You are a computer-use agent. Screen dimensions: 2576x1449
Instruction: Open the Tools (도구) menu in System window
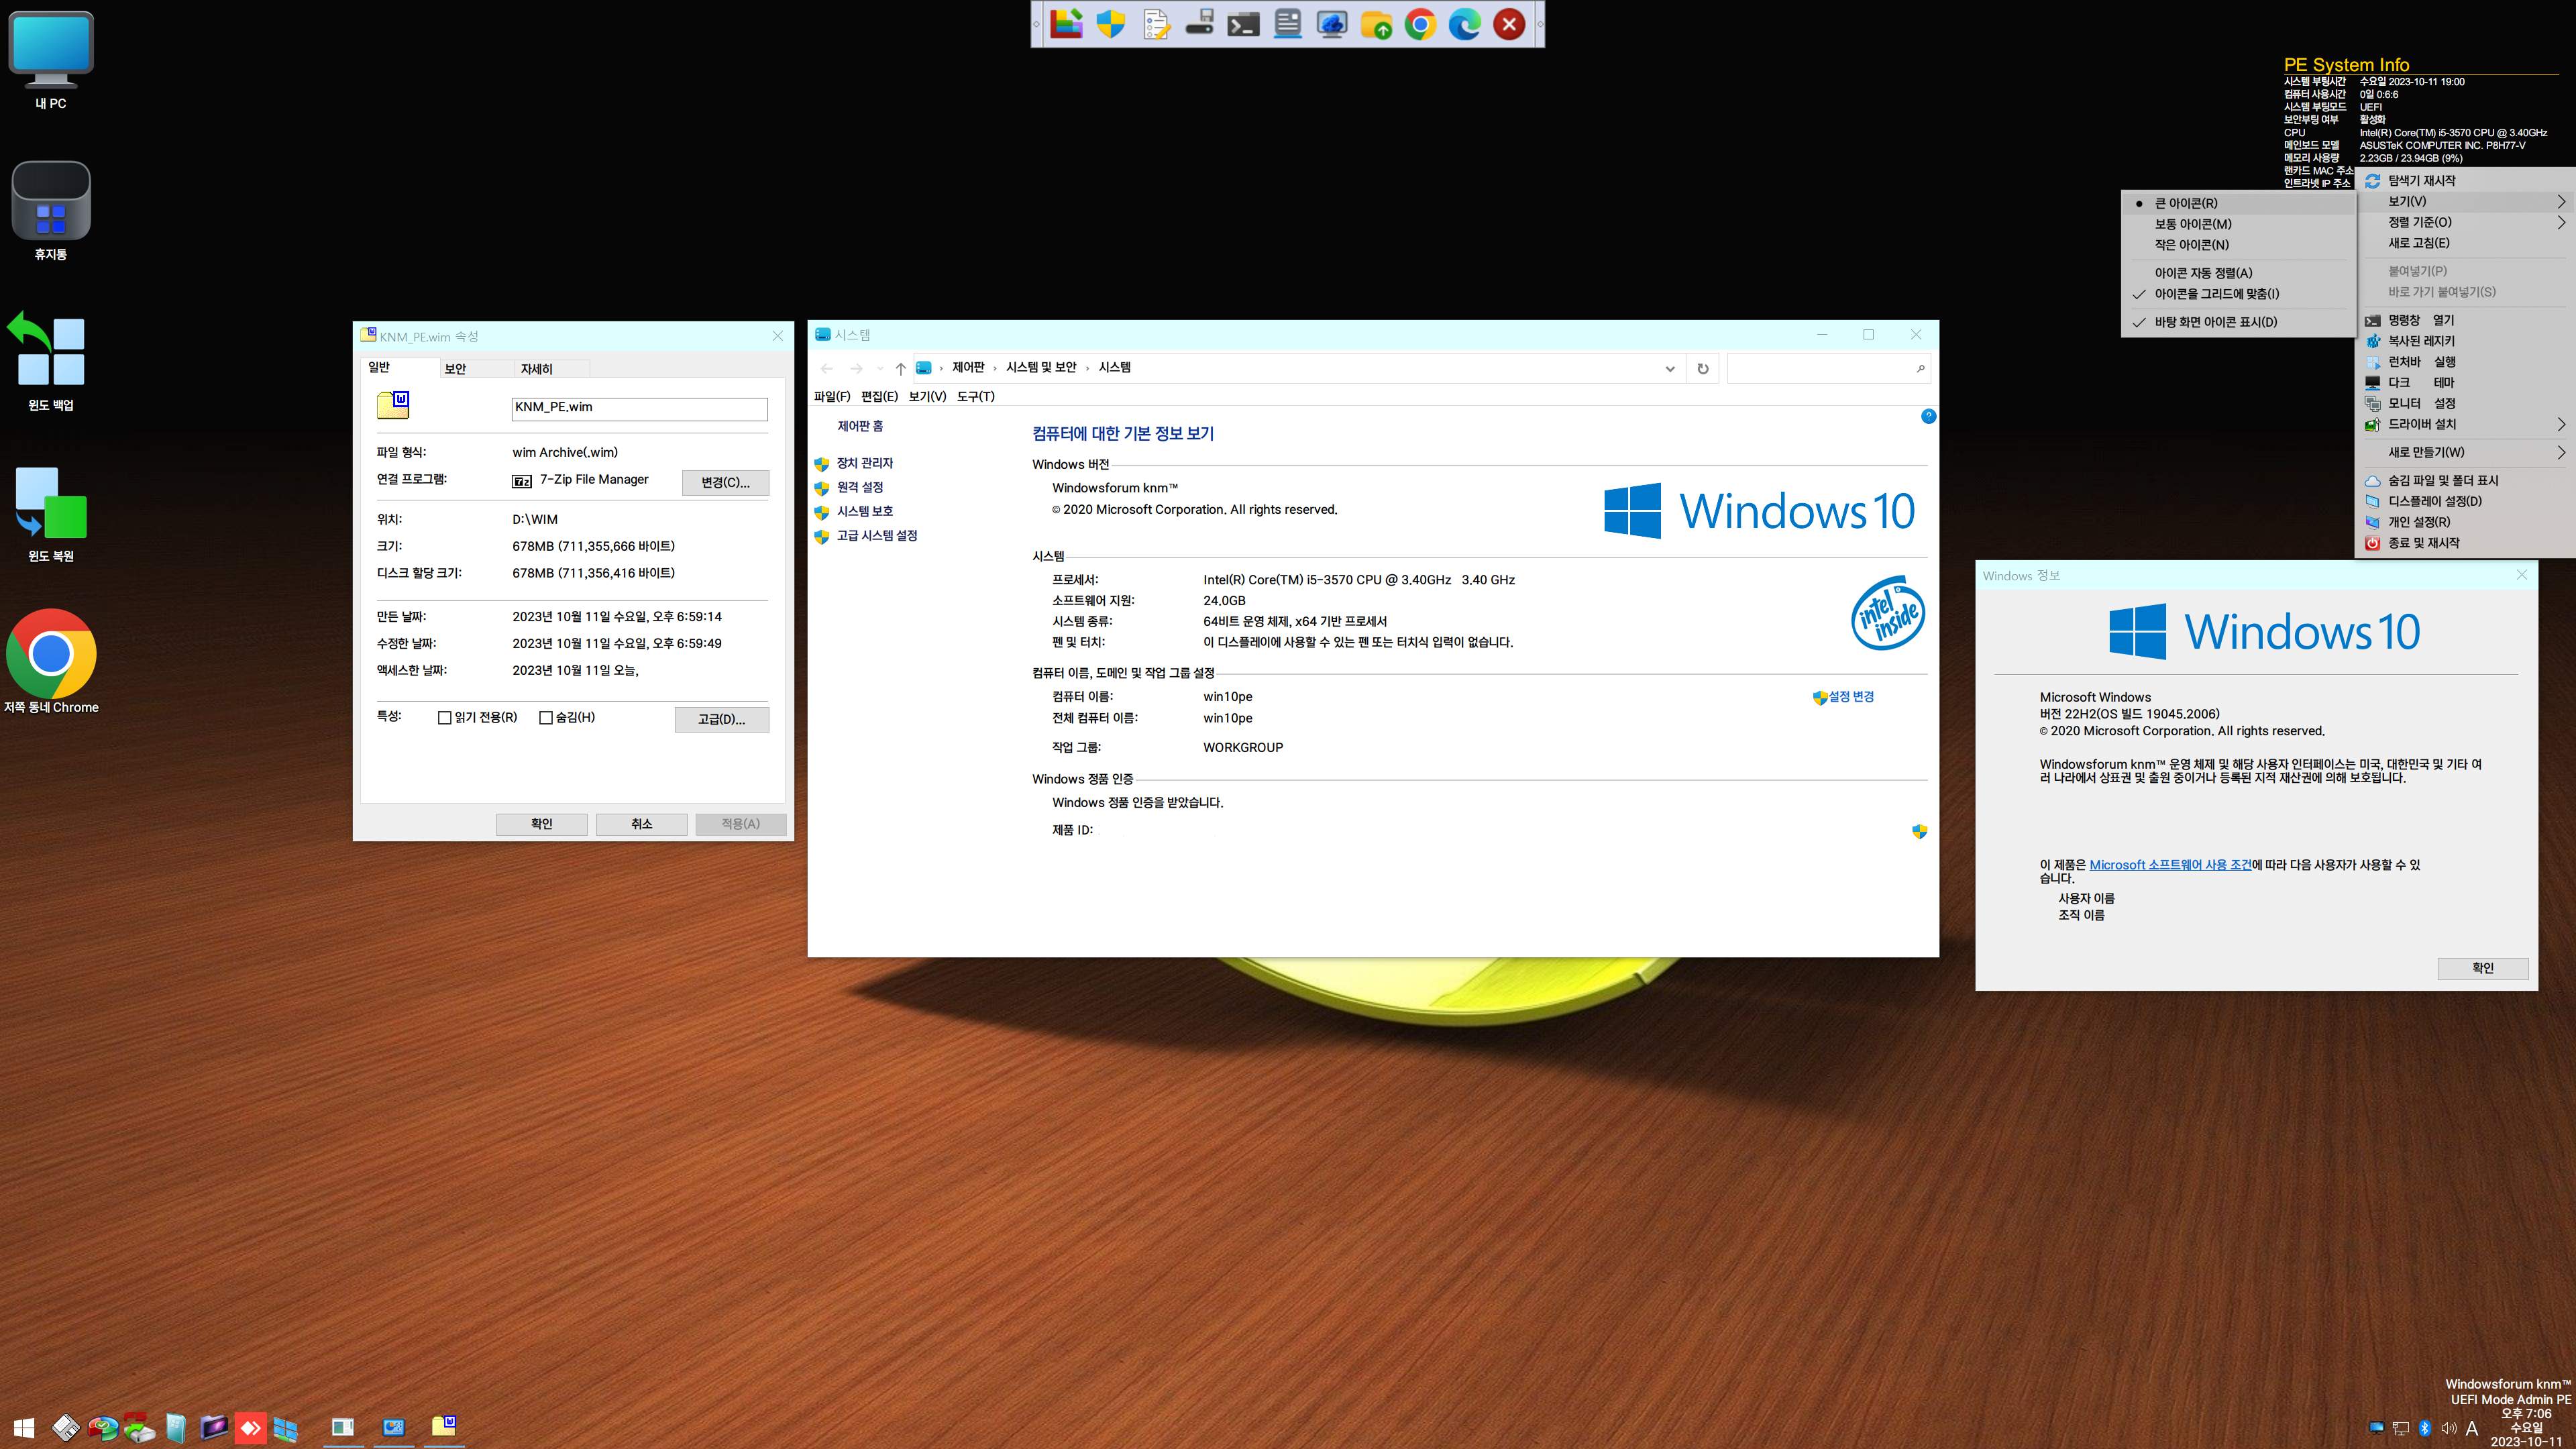976,397
